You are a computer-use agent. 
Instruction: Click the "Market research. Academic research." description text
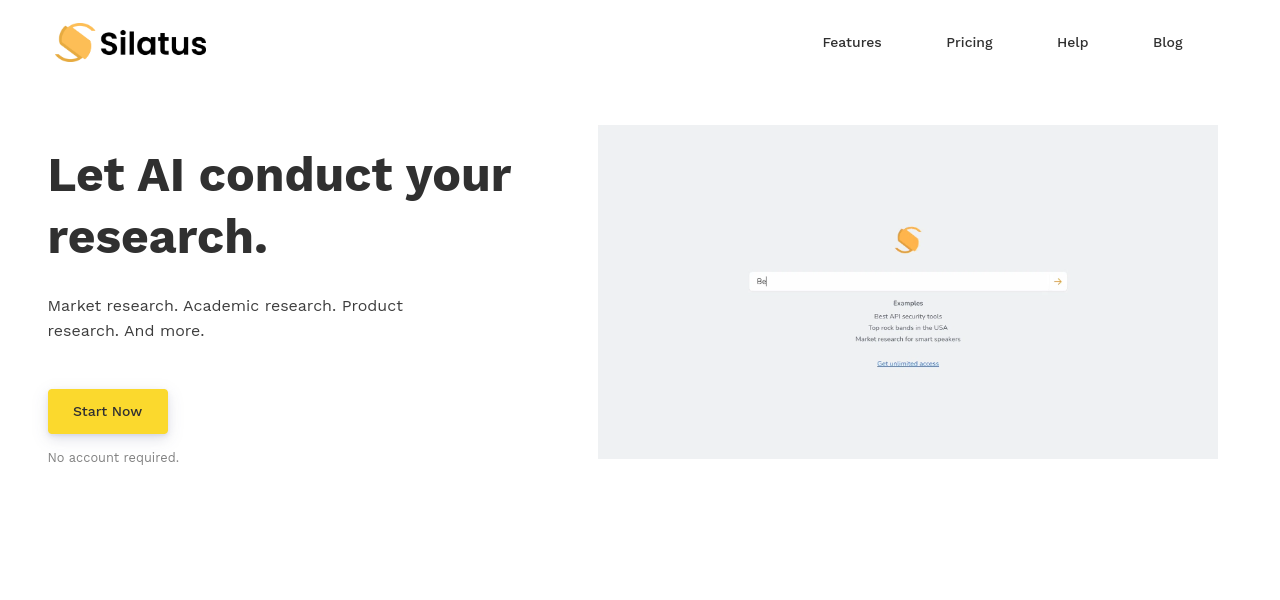225,306
